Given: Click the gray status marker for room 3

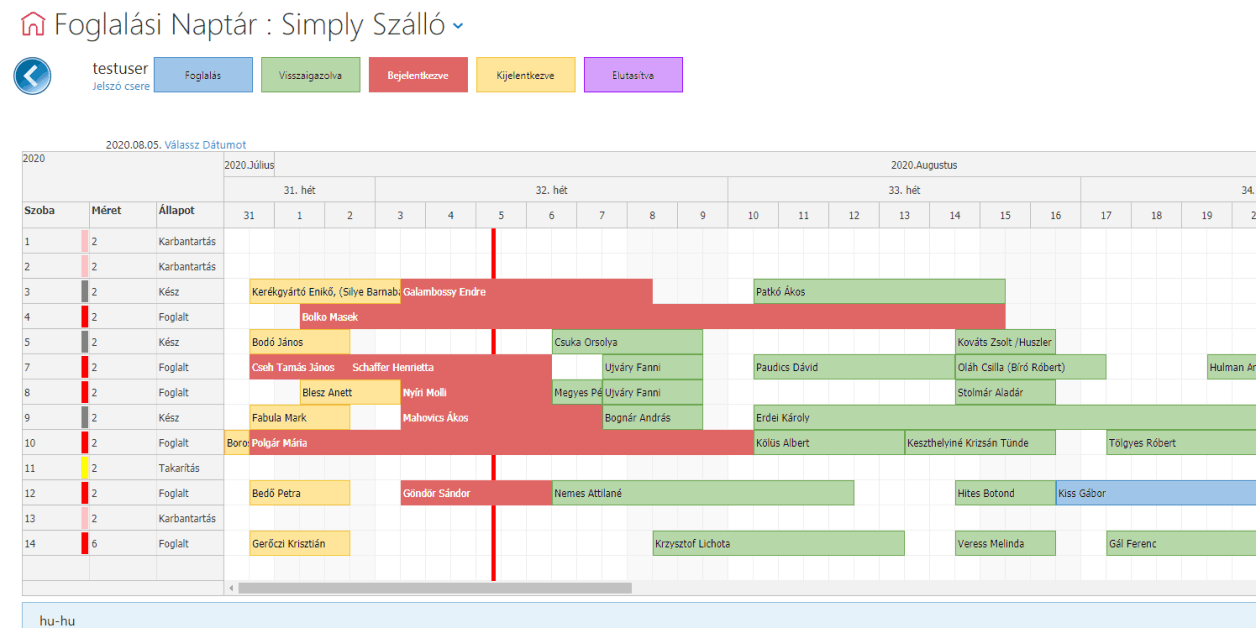Looking at the screenshot, I should click(85, 292).
